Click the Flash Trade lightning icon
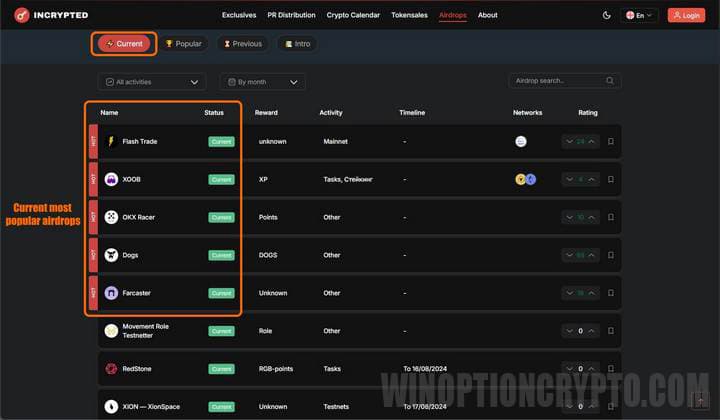 coord(111,142)
